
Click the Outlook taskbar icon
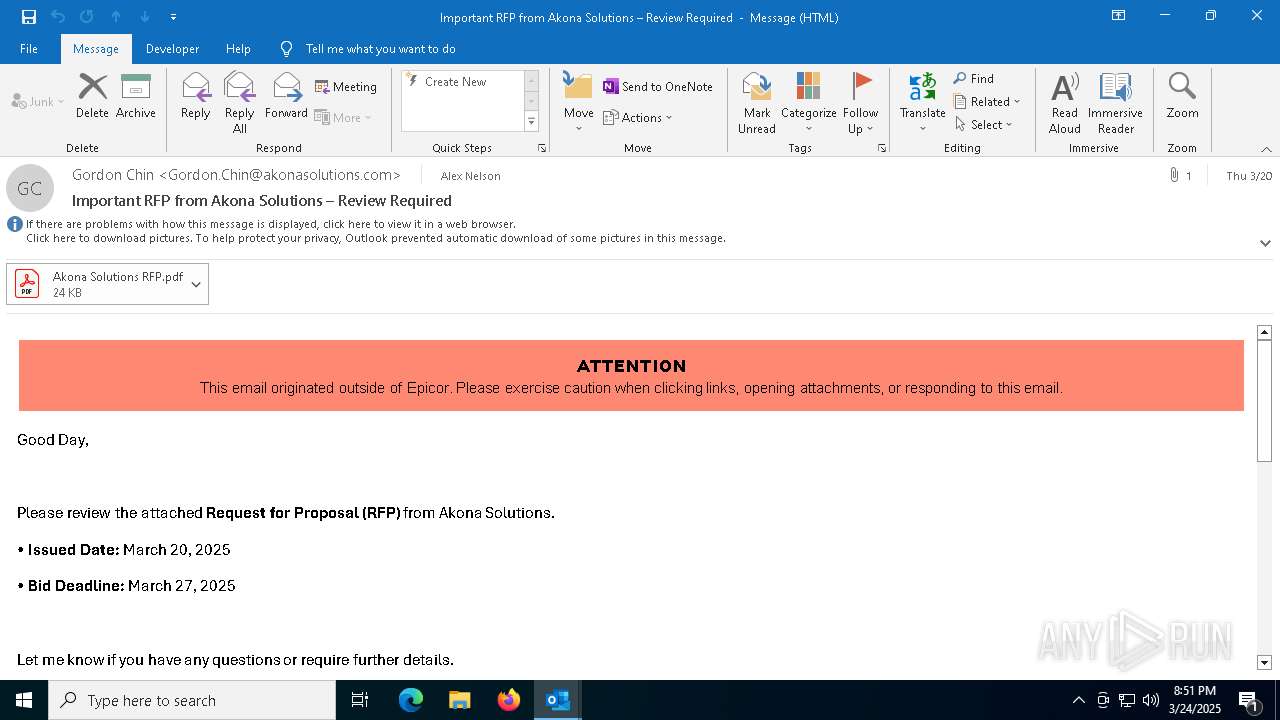(x=558, y=700)
